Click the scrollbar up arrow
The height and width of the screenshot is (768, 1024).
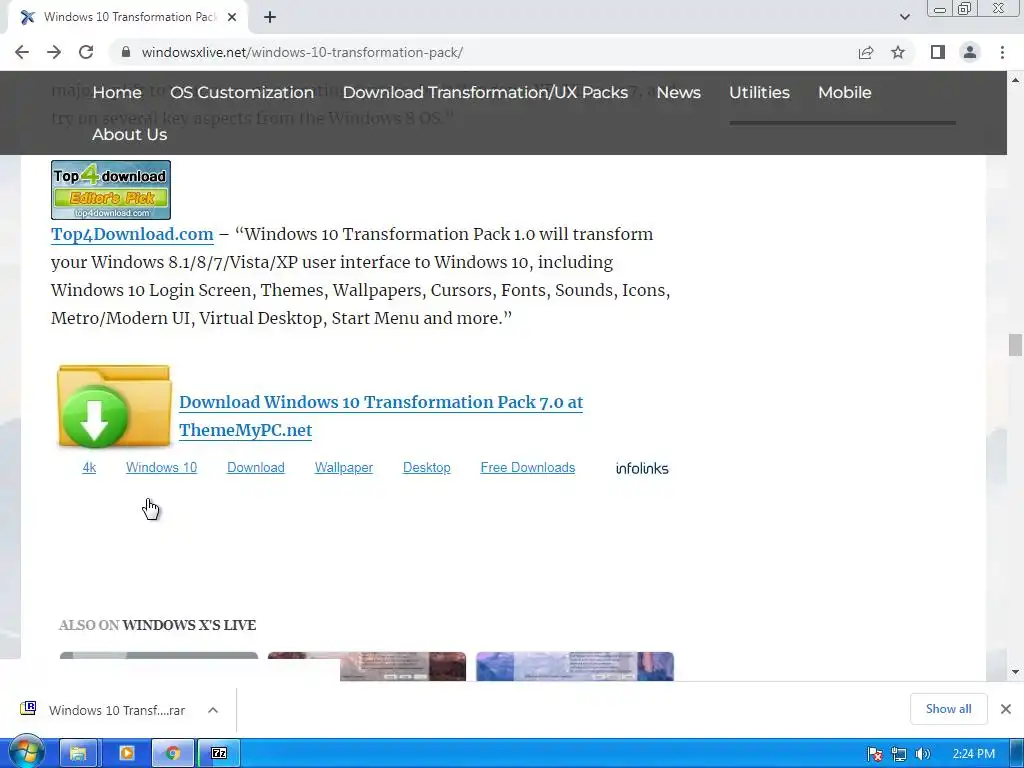tap(1015, 80)
